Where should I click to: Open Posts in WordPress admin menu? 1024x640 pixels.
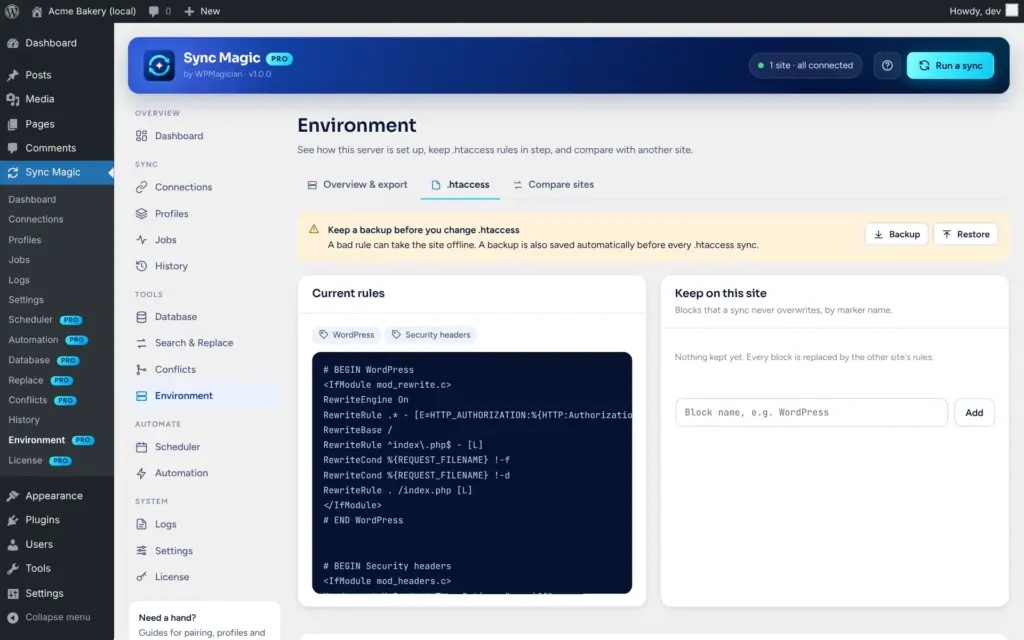coord(57,75)
